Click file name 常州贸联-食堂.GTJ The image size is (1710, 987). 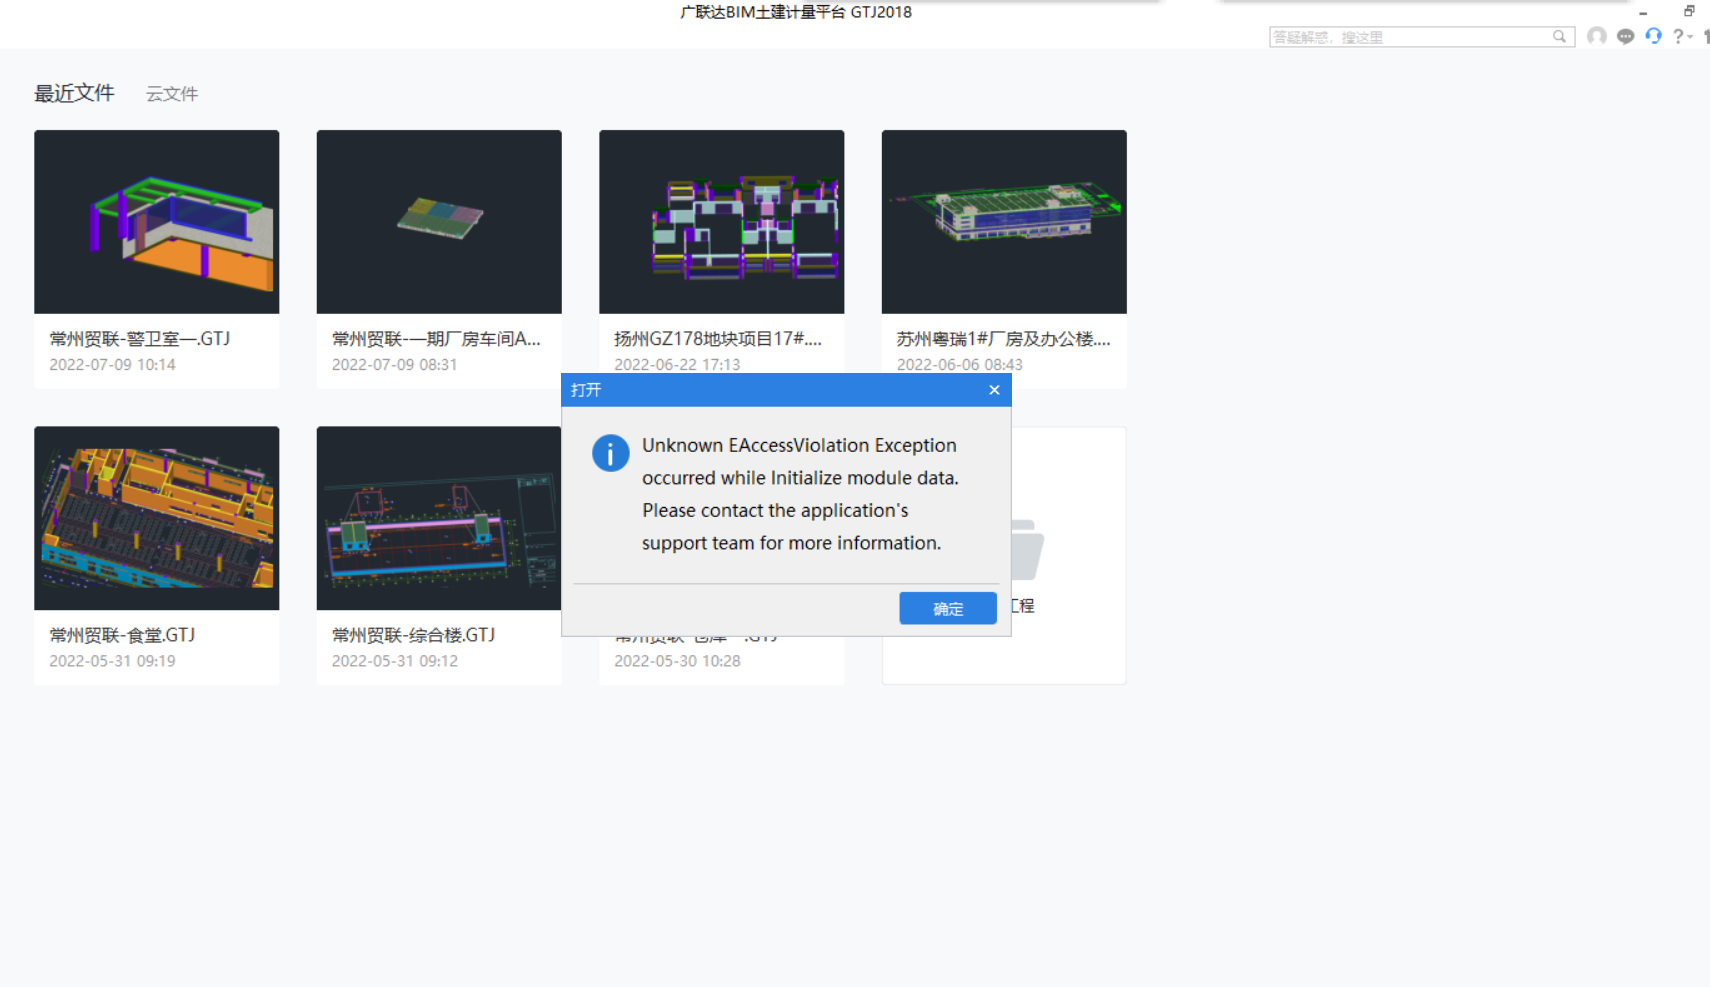[122, 635]
